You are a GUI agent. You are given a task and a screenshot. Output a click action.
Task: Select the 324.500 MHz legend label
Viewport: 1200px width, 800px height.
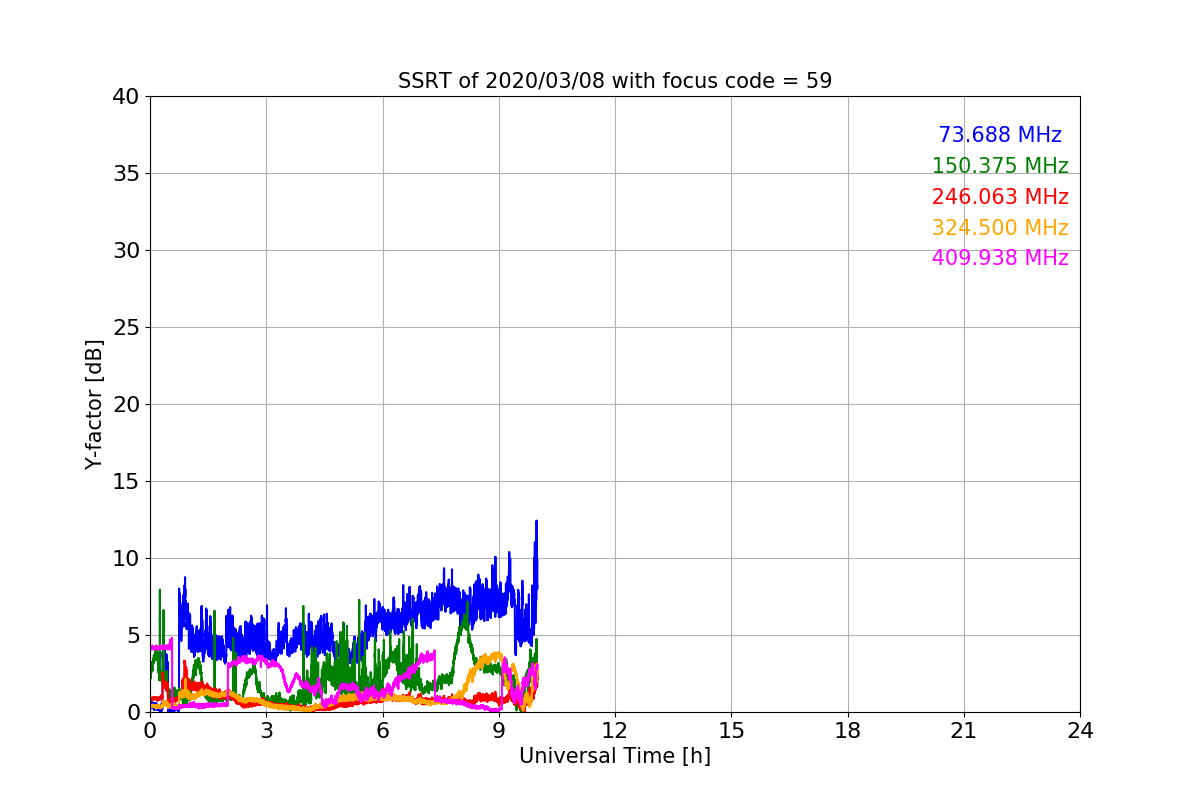pyautogui.click(x=1000, y=228)
